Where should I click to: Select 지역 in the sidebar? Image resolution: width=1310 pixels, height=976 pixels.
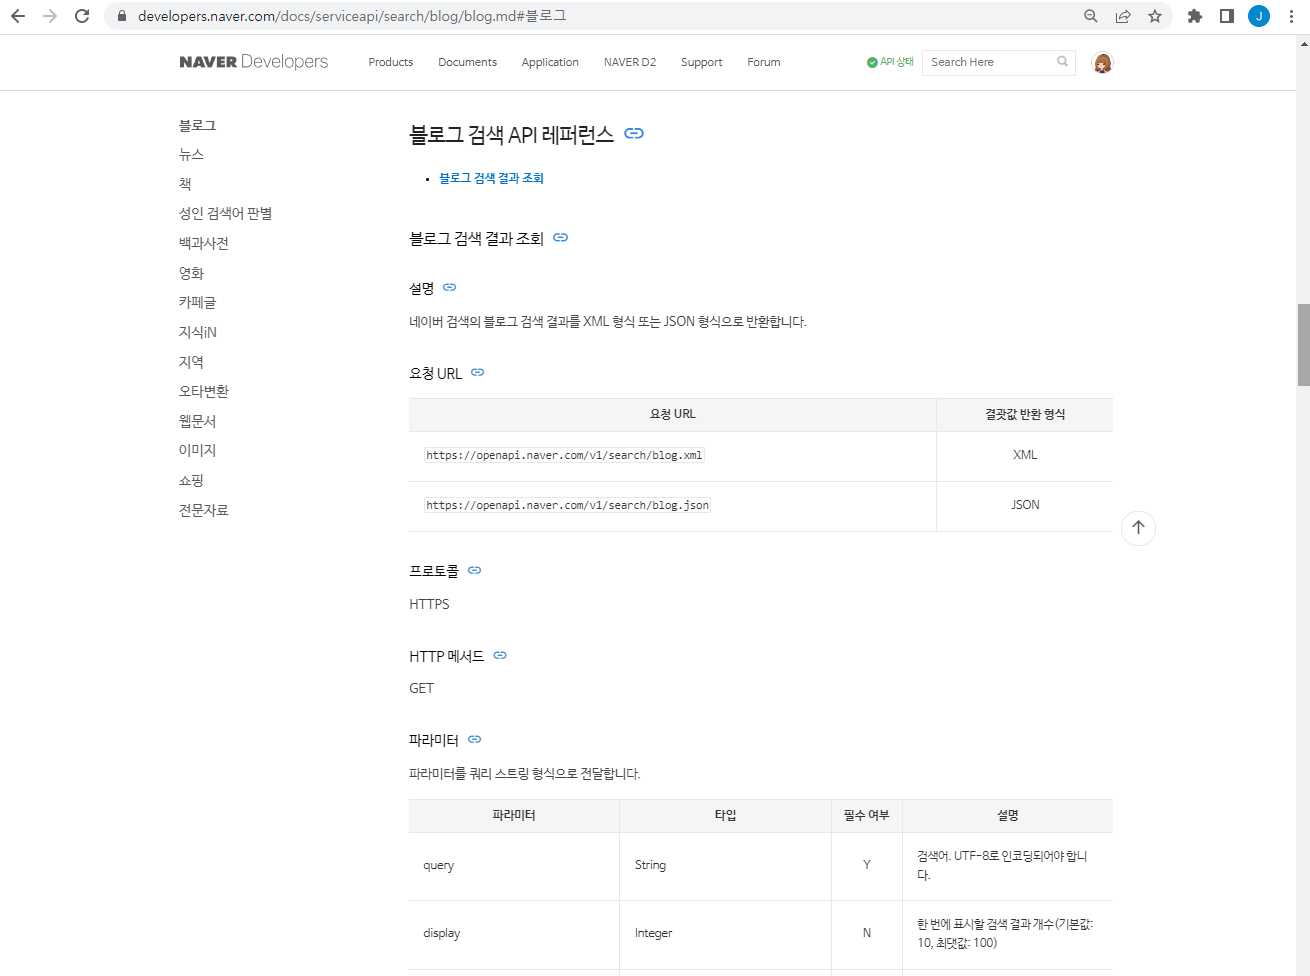[x=191, y=362]
